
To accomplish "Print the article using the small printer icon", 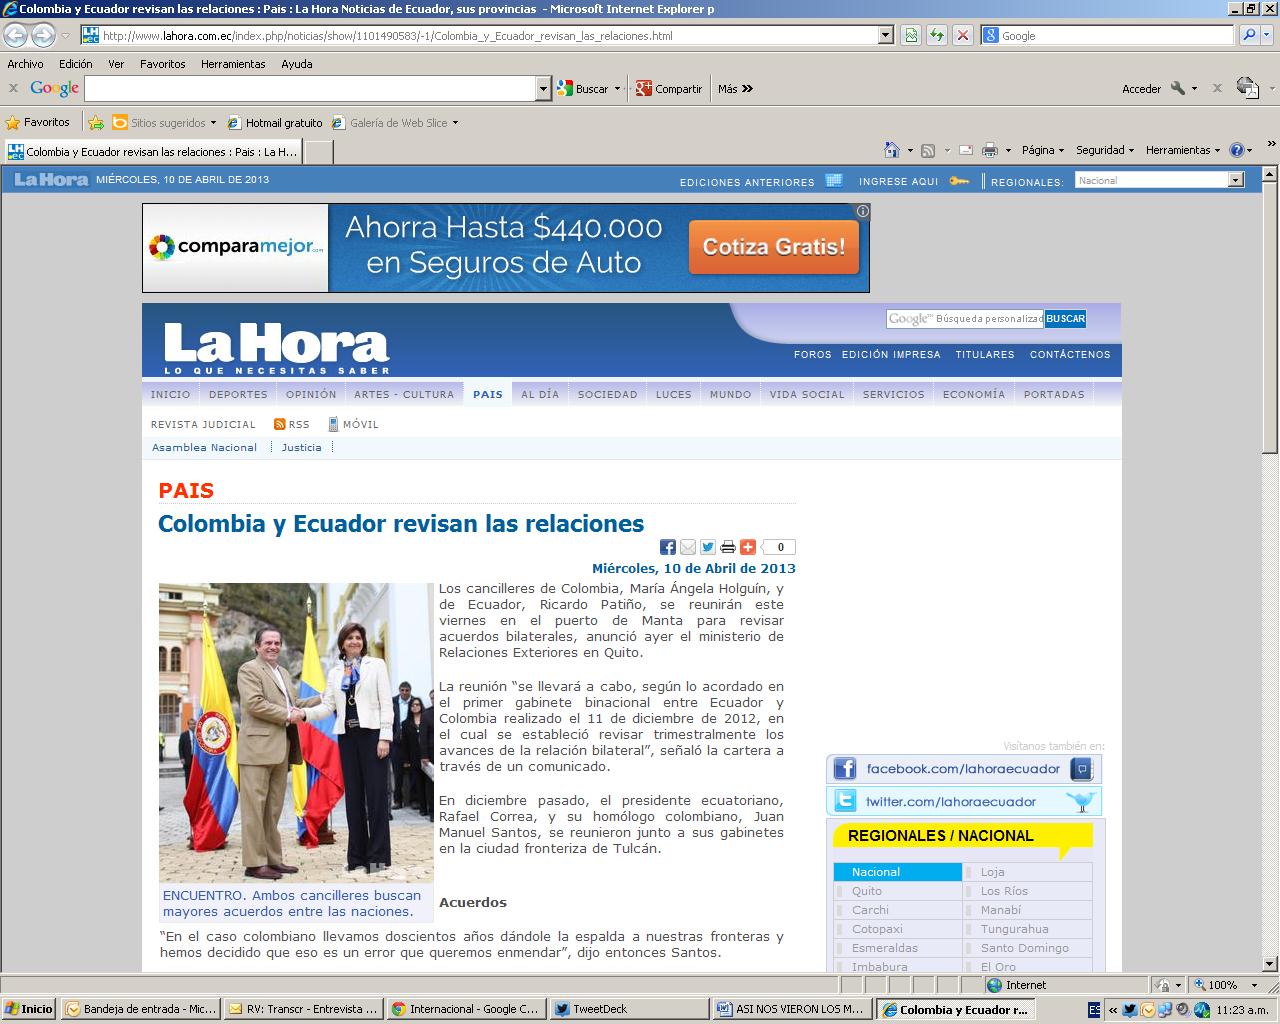I will [x=728, y=547].
